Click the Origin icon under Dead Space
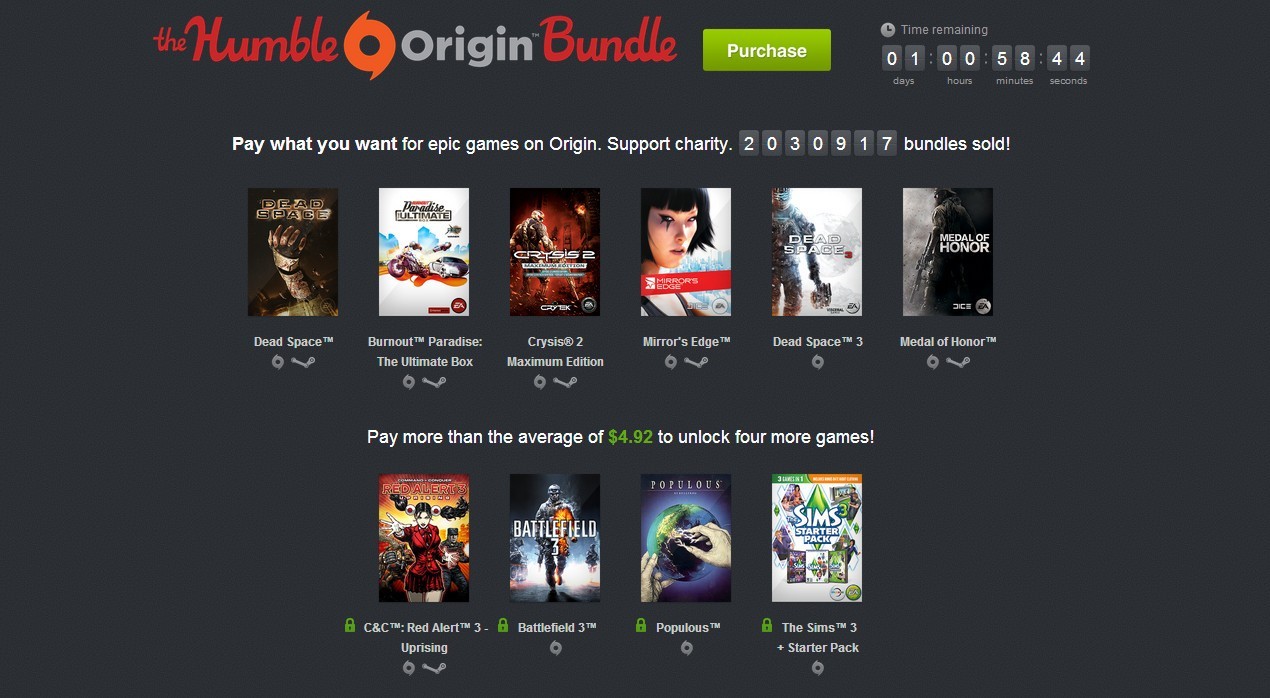The image size is (1270, 698). tap(278, 362)
